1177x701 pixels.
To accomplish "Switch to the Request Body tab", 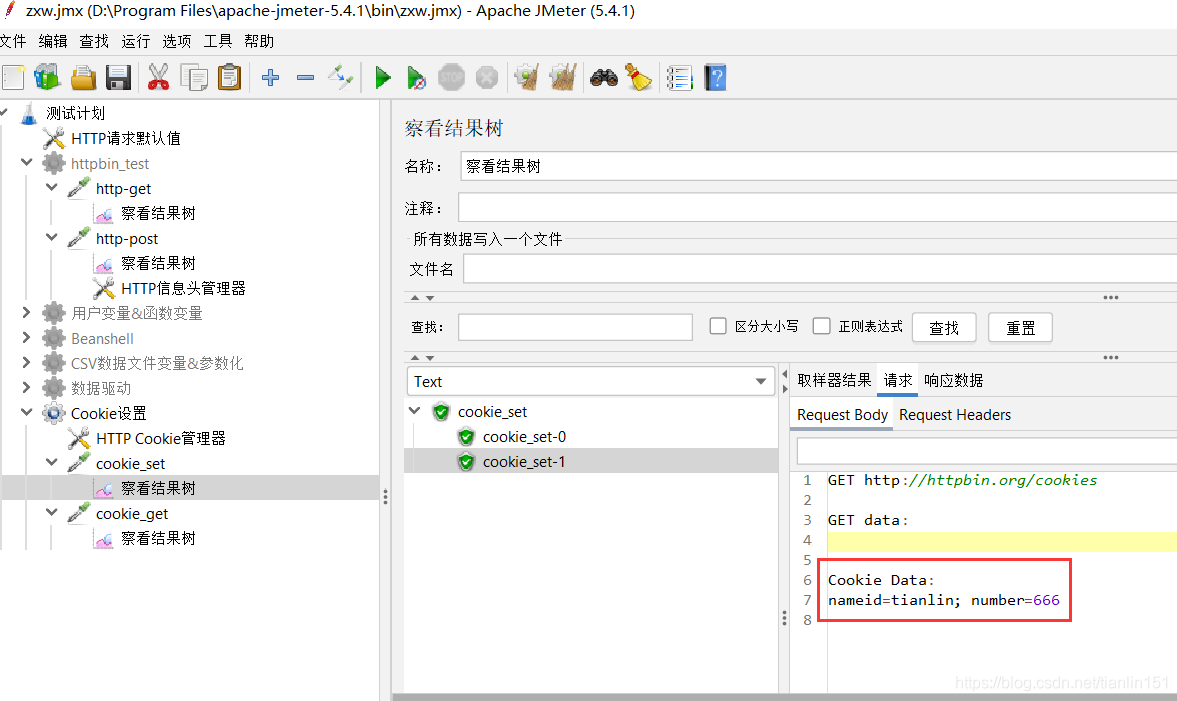I will 842,415.
